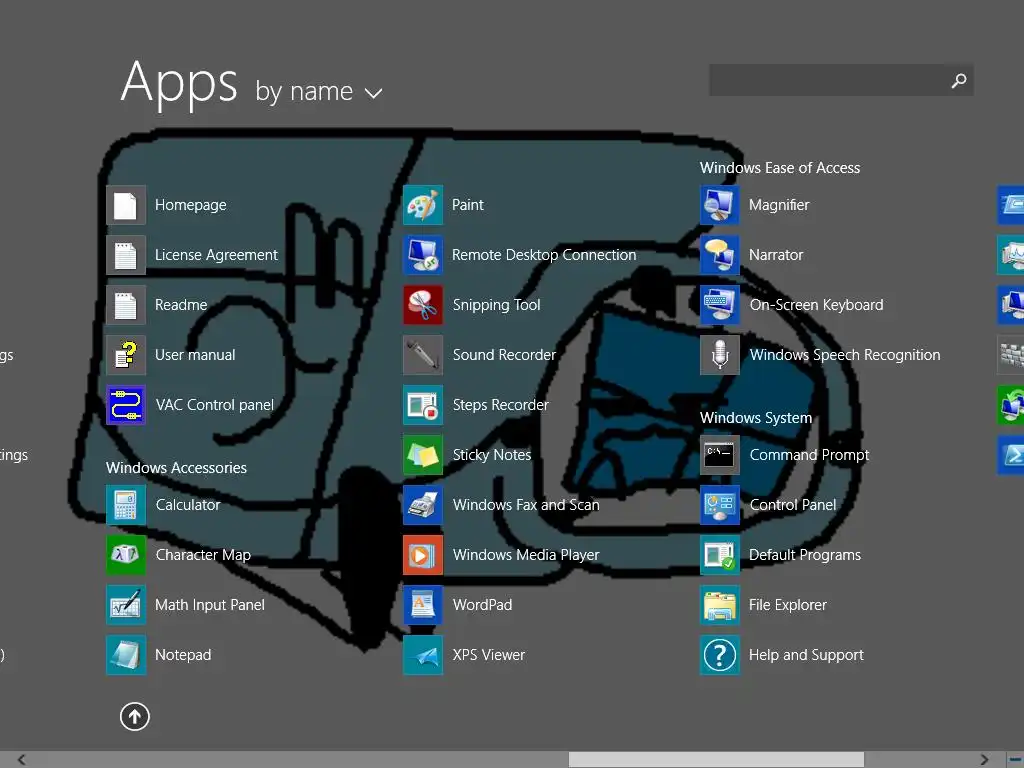Open the Homepage document icon
The width and height of the screenshot is (1024, 768).
(x=125, y=205)
